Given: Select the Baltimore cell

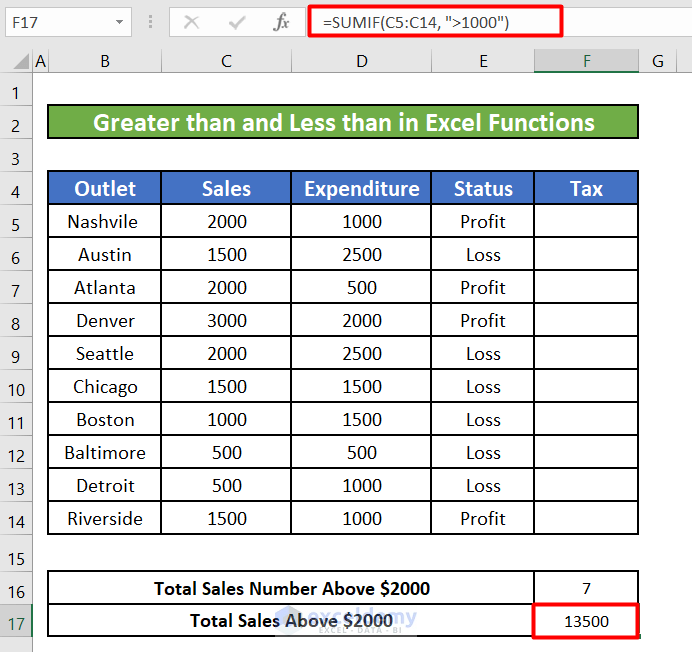Looking at the screenshot, I should pos(105,452).
